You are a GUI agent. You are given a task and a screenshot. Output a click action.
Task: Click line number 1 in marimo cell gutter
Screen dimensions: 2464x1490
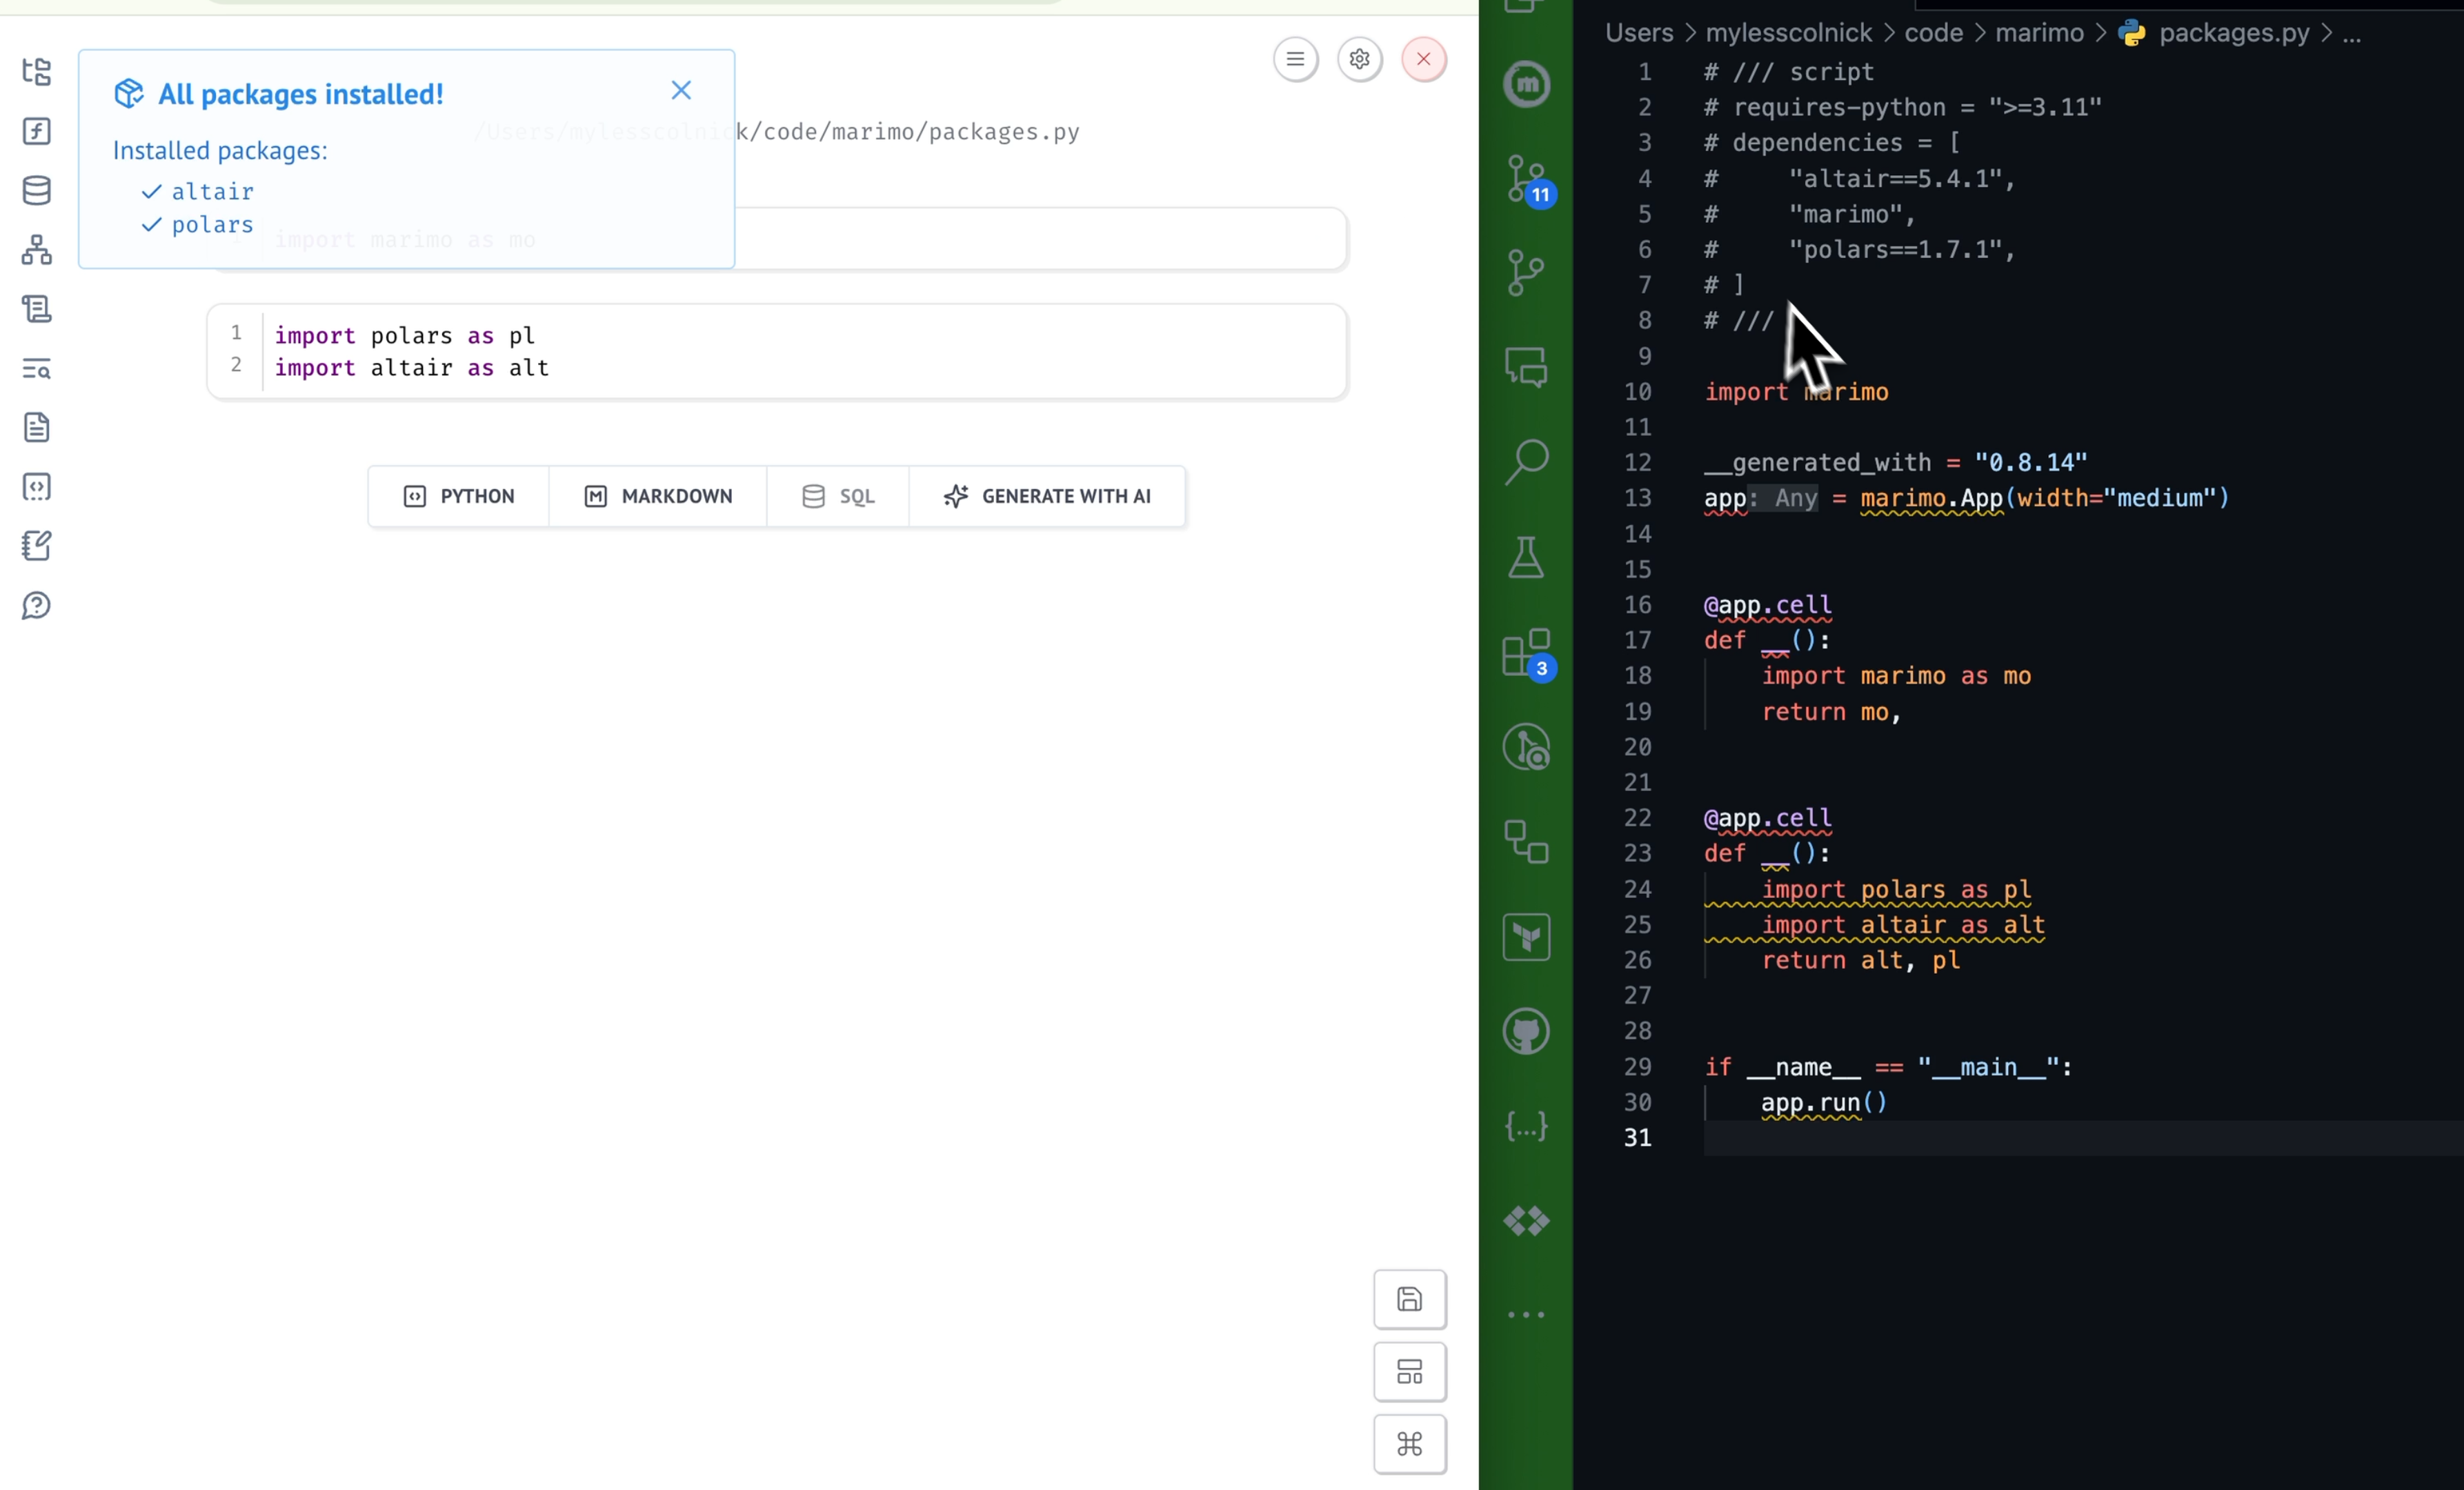point(236,332)
